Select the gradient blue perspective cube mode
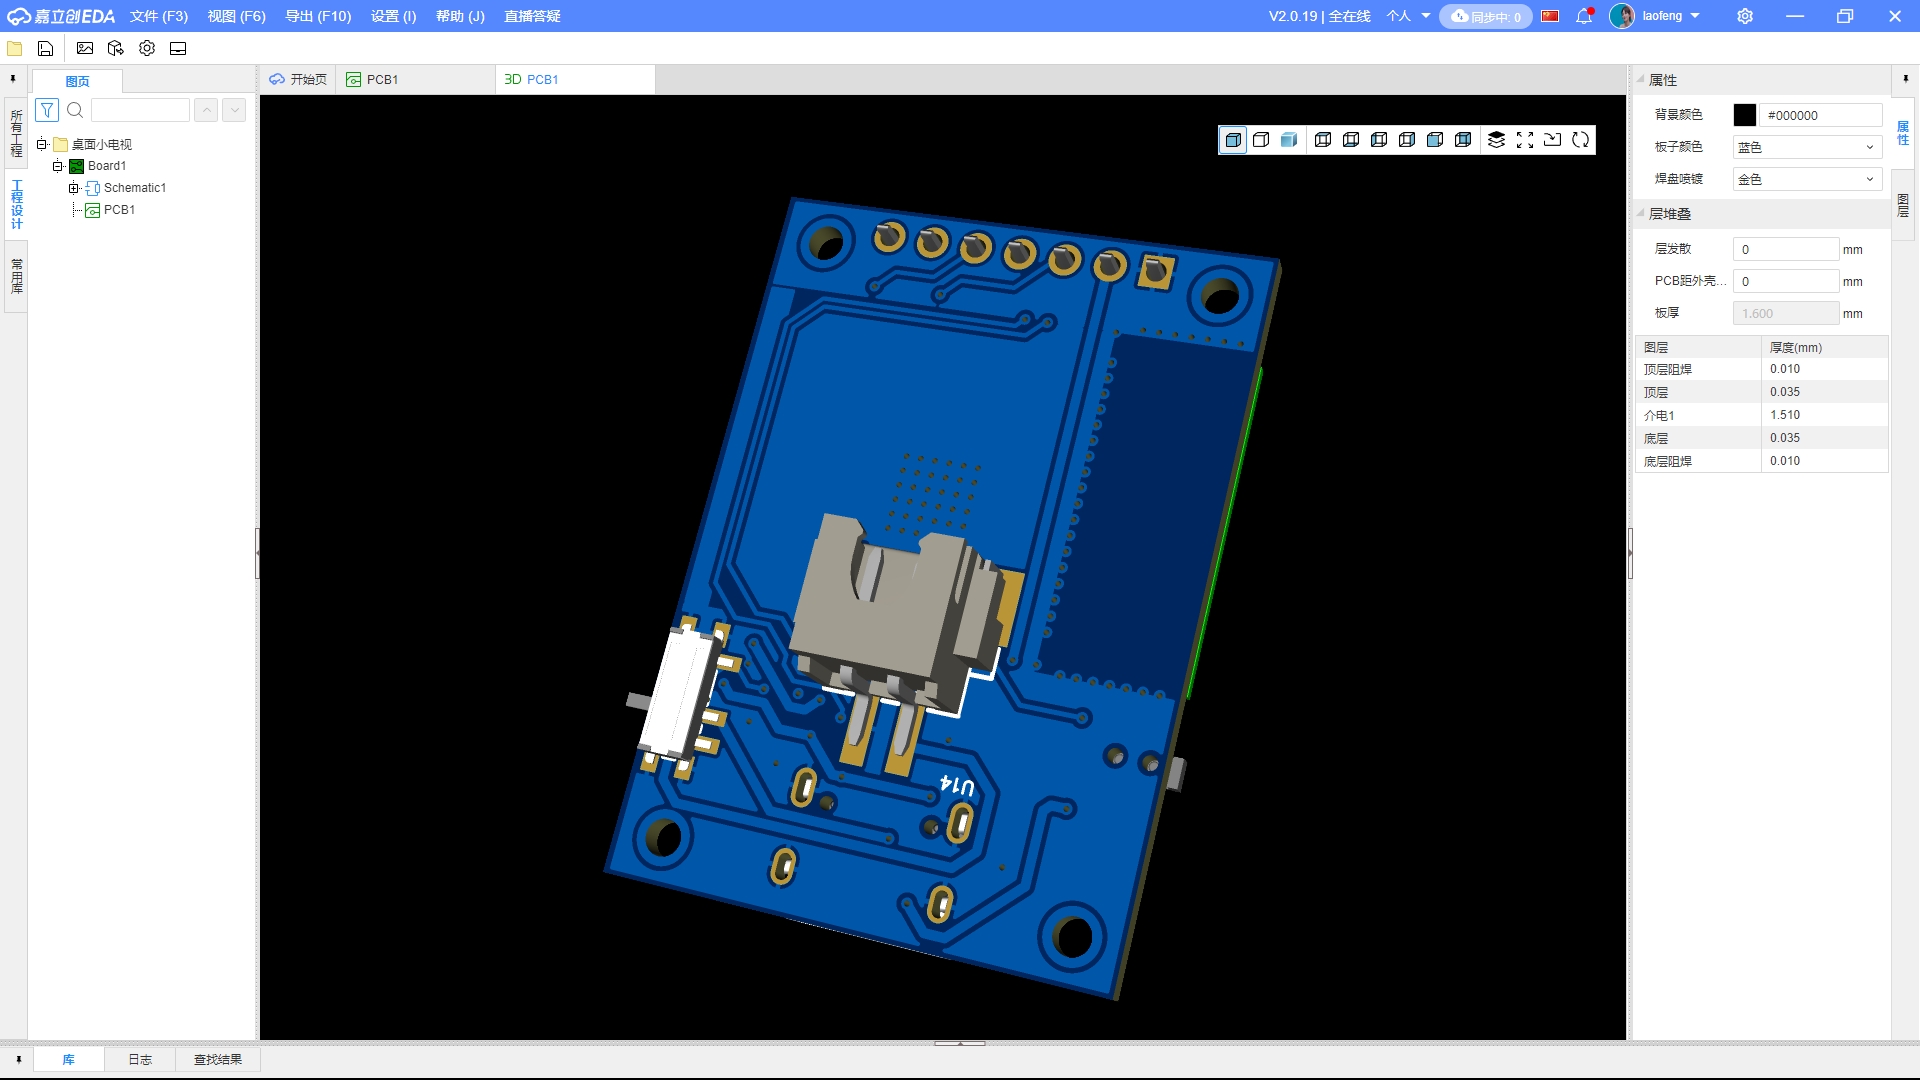Image resolution: width=1920 pixels, height=1080 pixels. point(1289,140)
